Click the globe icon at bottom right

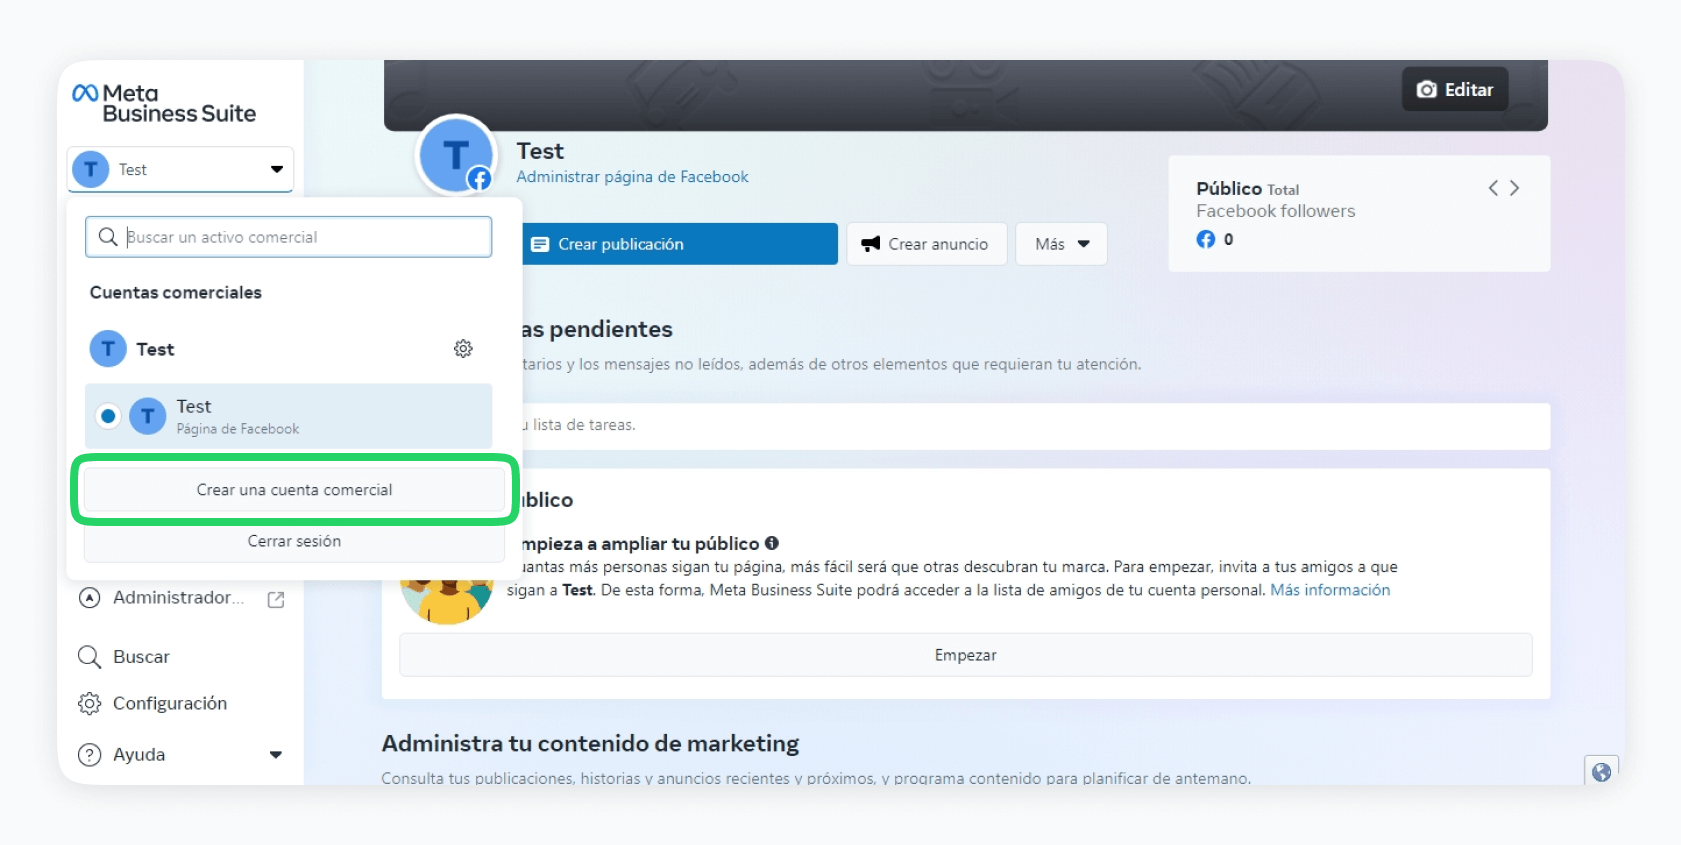click(x=1602, y=772)
